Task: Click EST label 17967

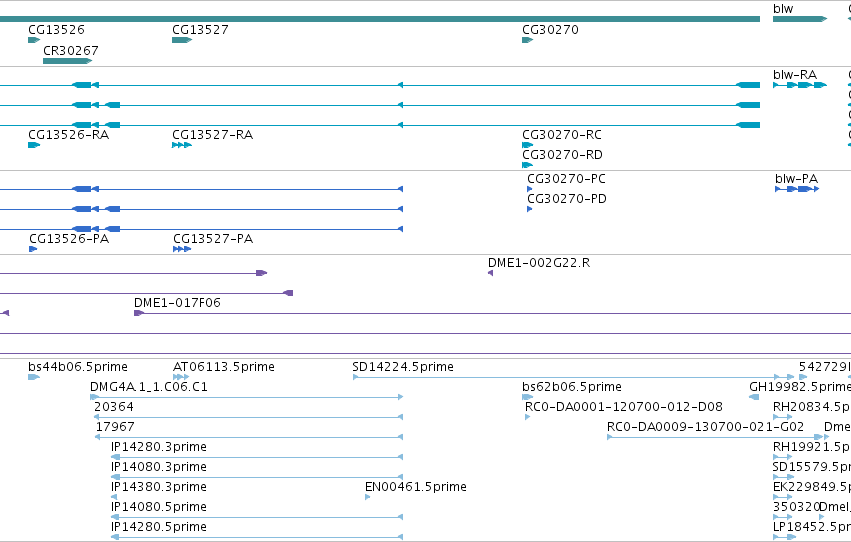Action: pyautogui.click(x=115, y=427)
